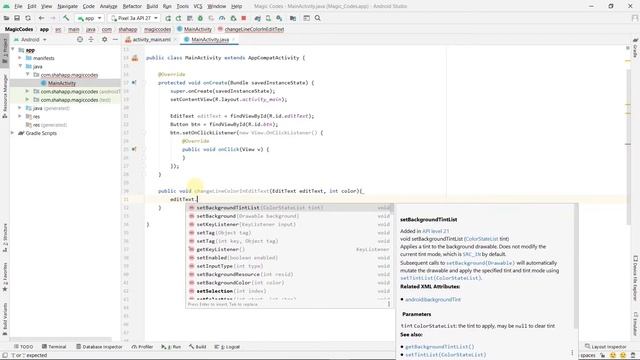The image size is (640, 360).
Task: Open the Refactor menu
Action: [x=132, y=6]
